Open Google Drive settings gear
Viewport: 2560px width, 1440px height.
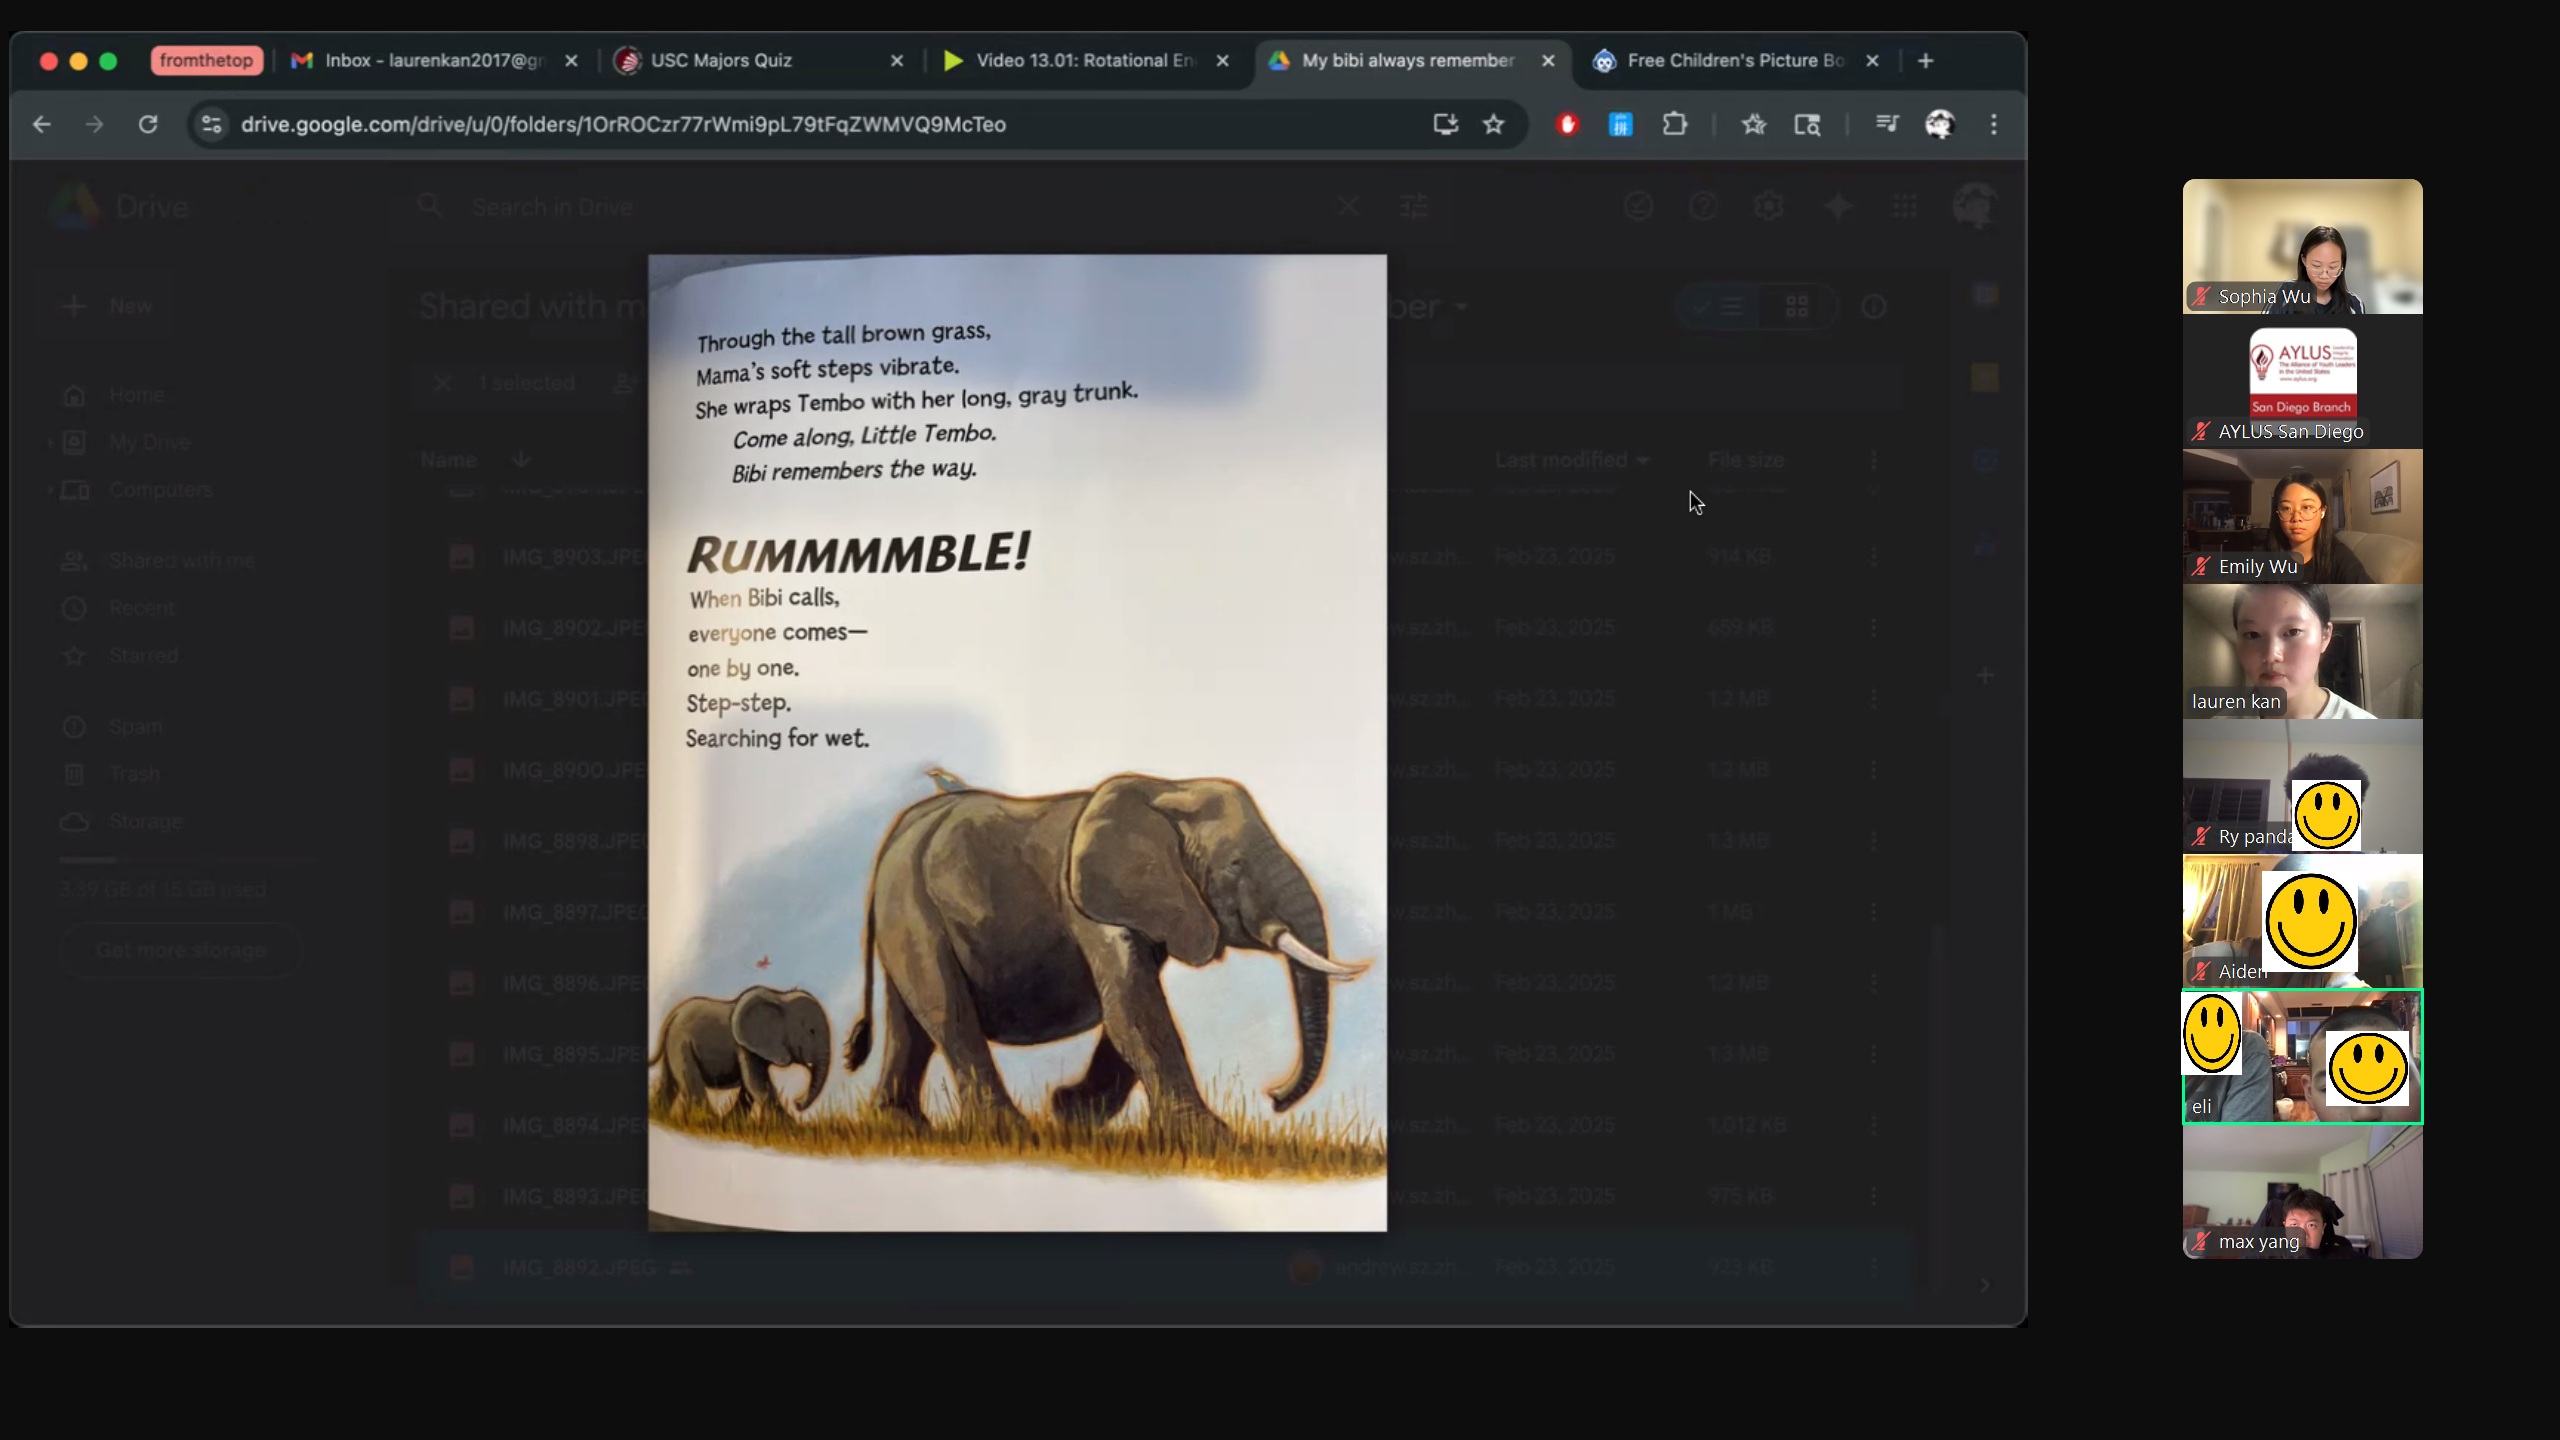1768,206
